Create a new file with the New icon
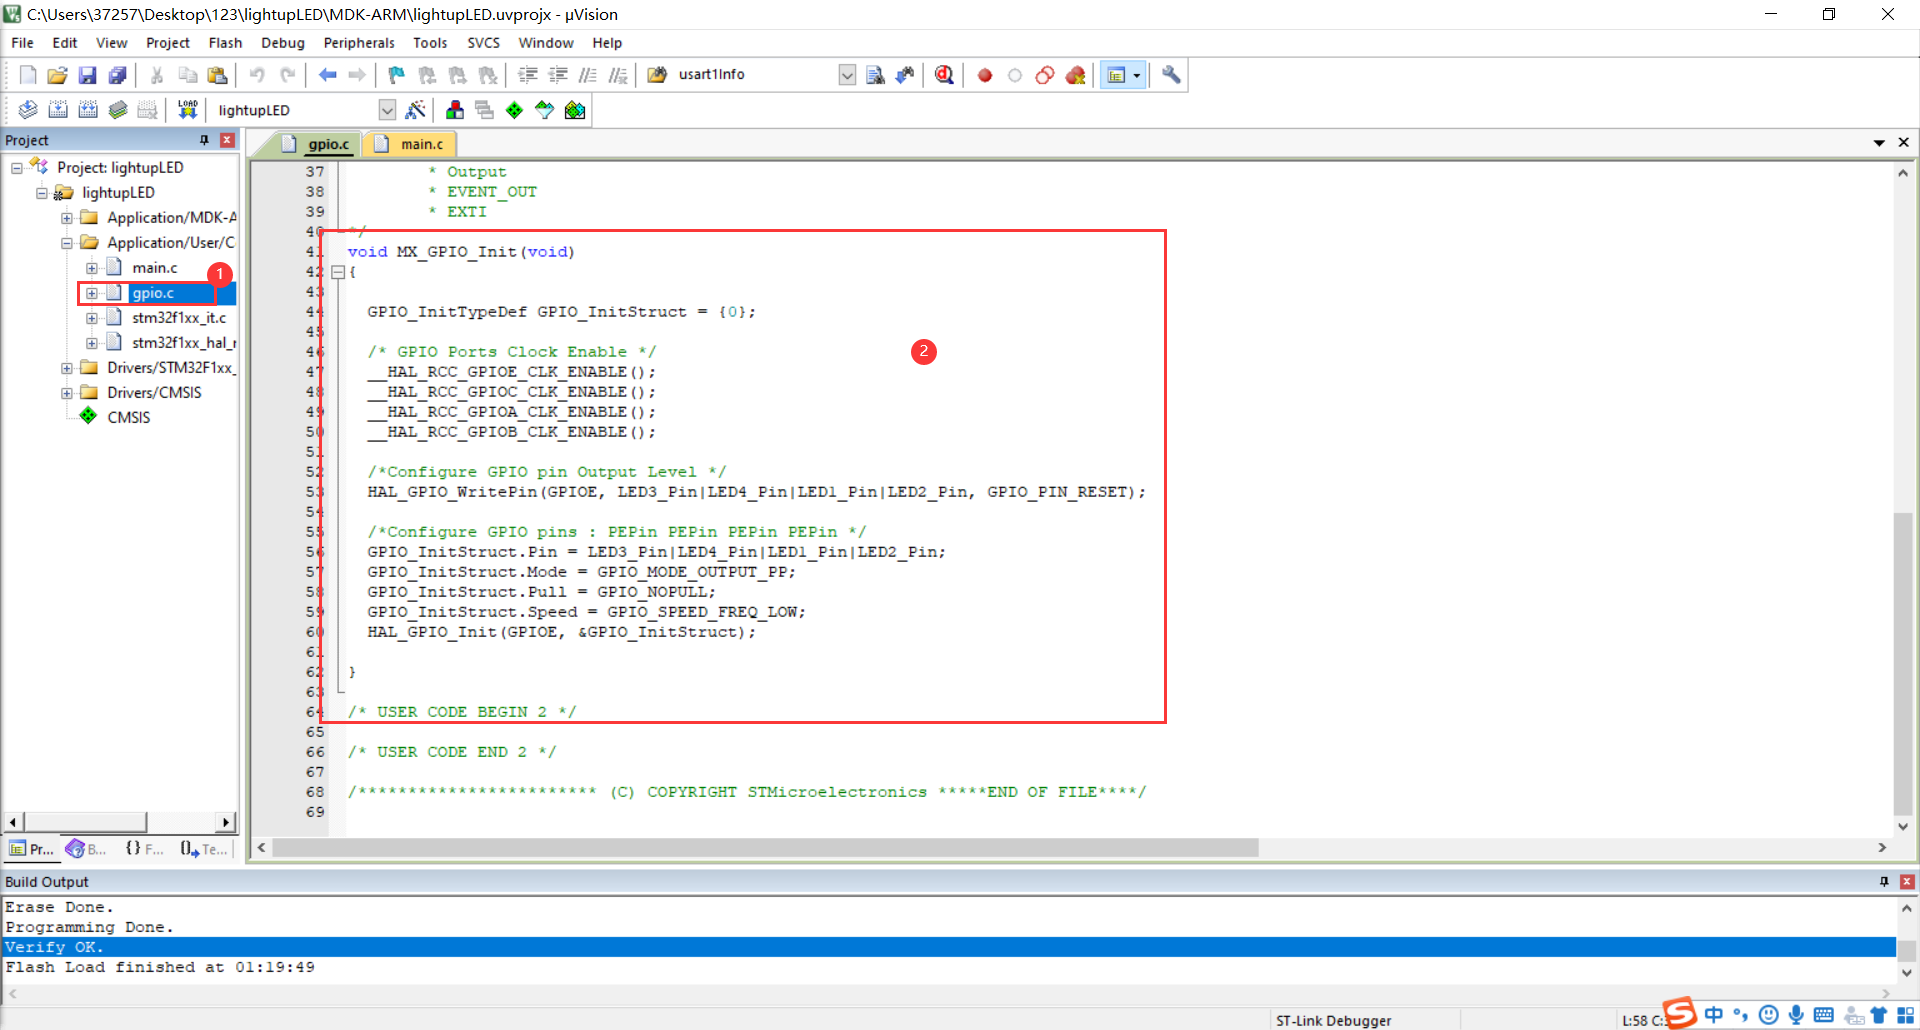1920x1030 pixels. pos(28,75)
